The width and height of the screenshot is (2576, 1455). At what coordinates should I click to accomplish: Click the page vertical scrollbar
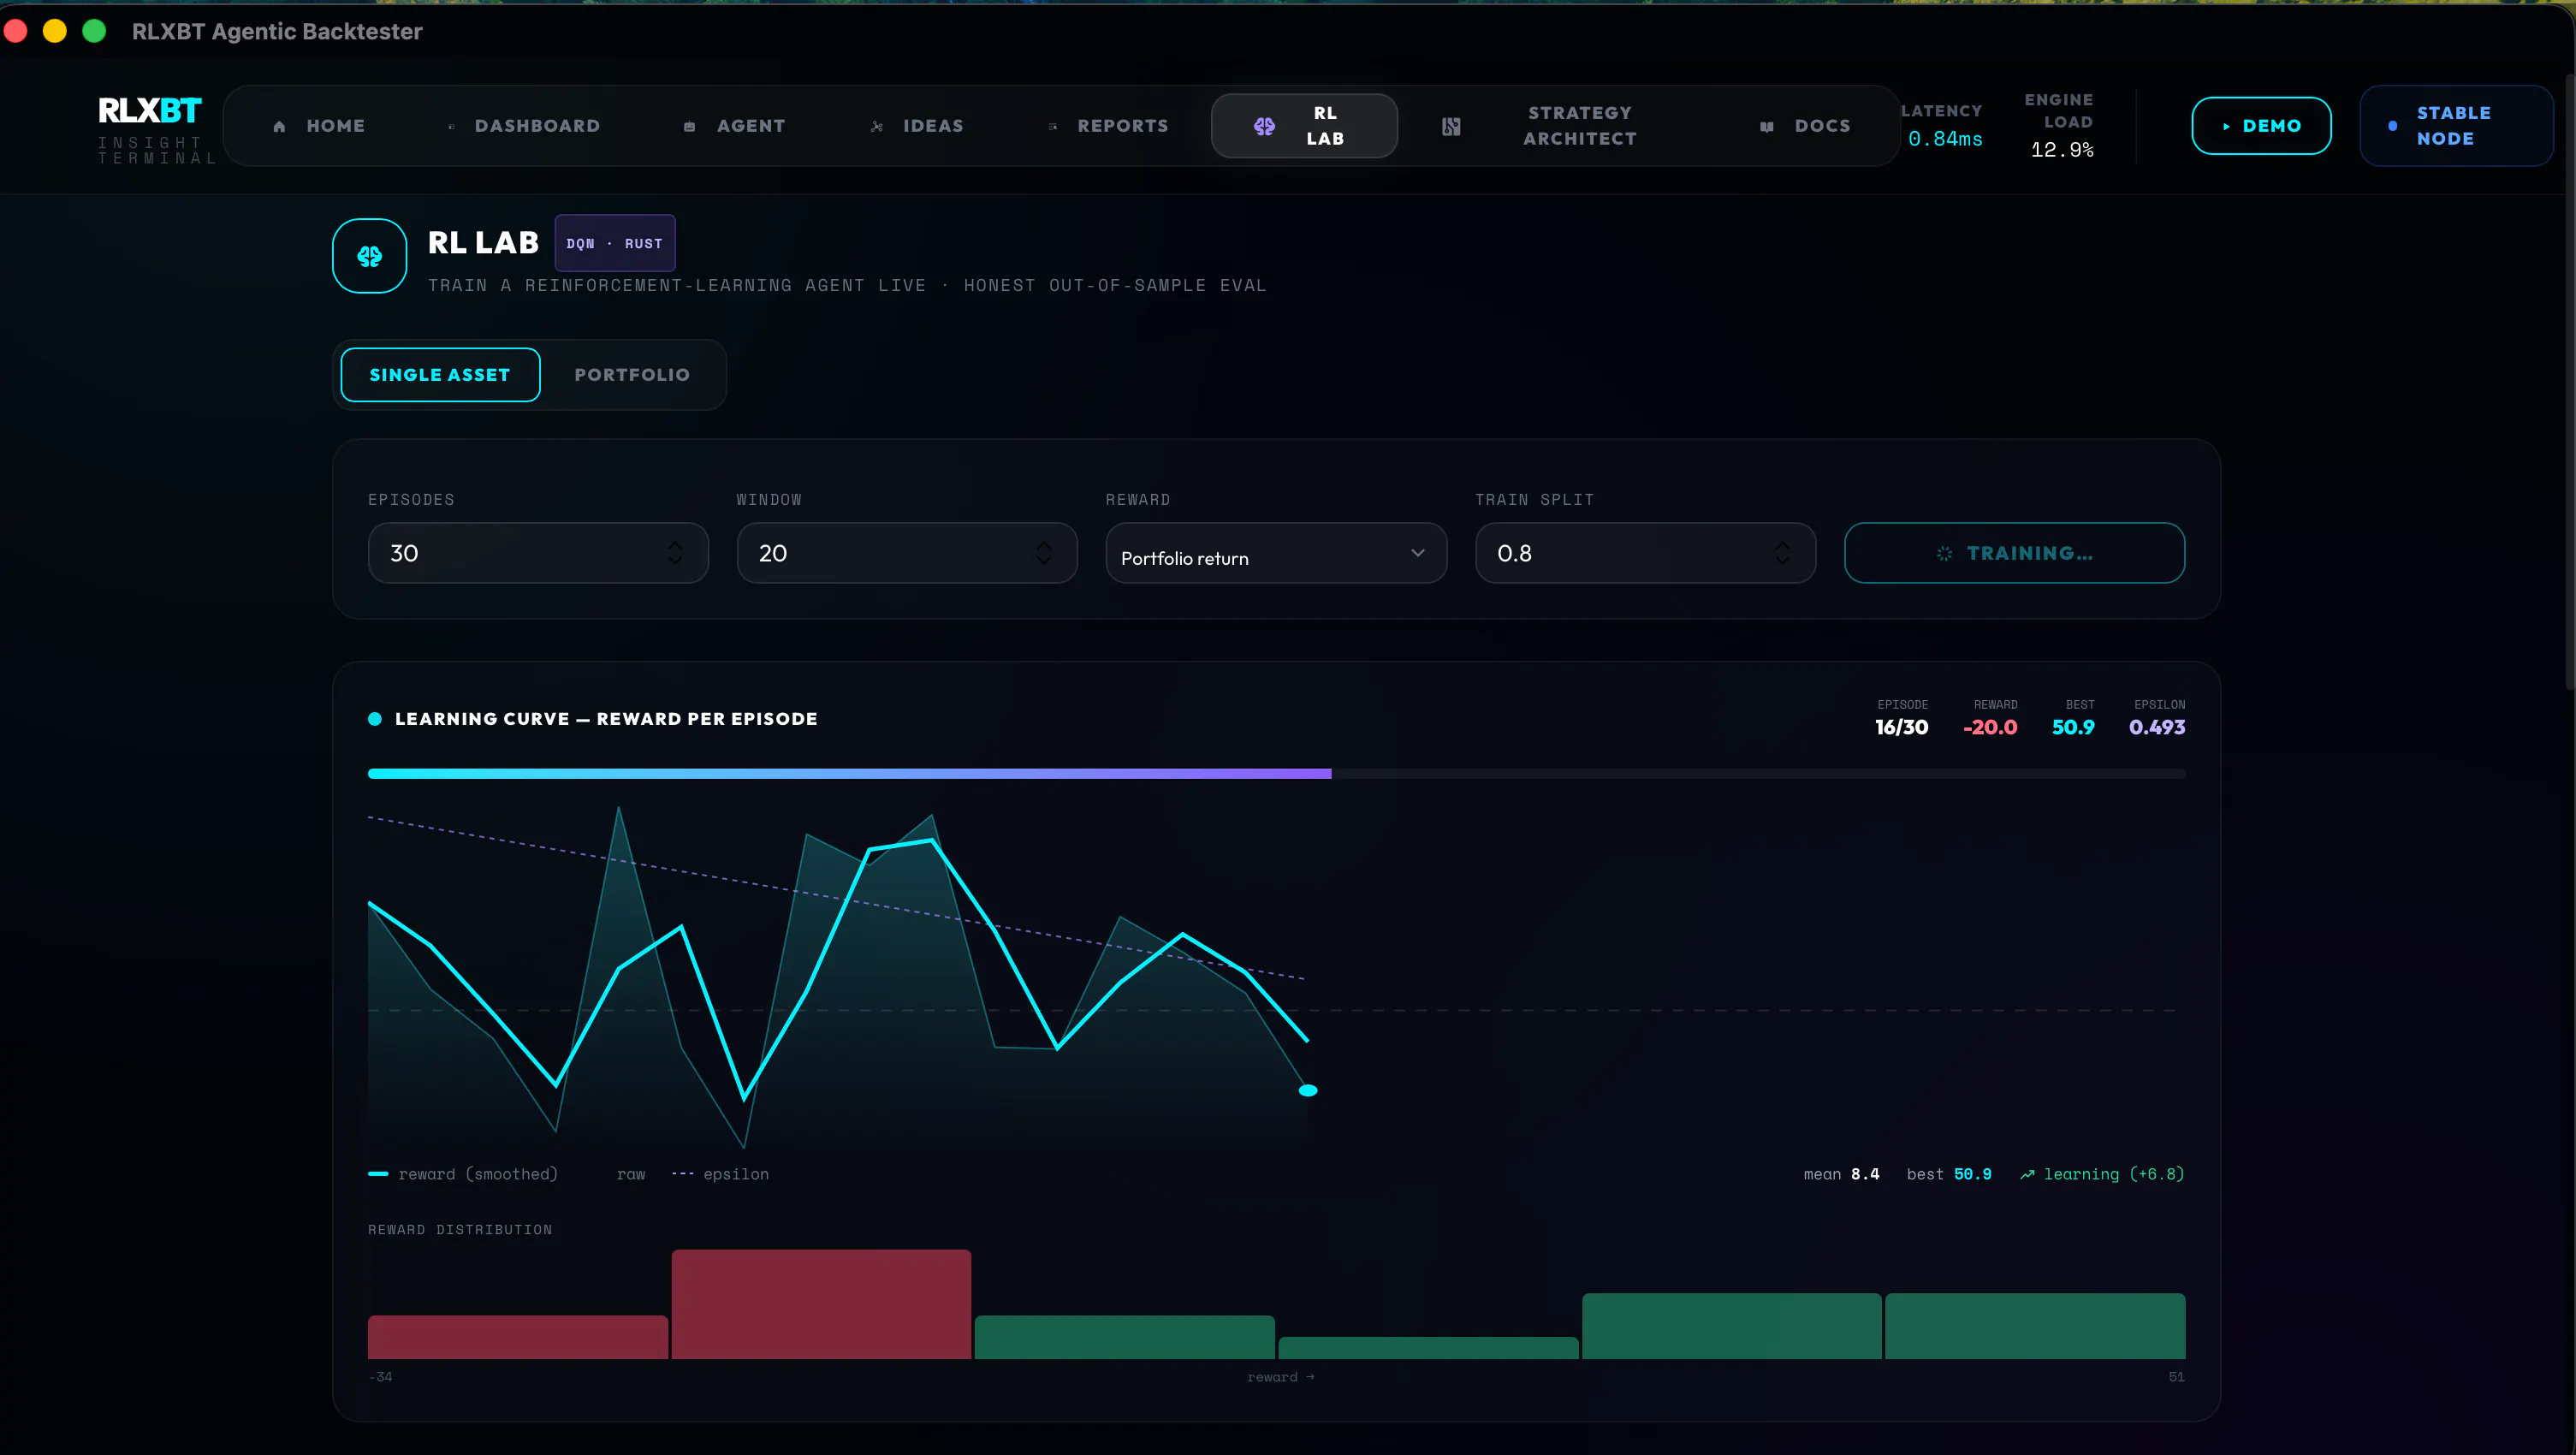[x=2569, y=380]
